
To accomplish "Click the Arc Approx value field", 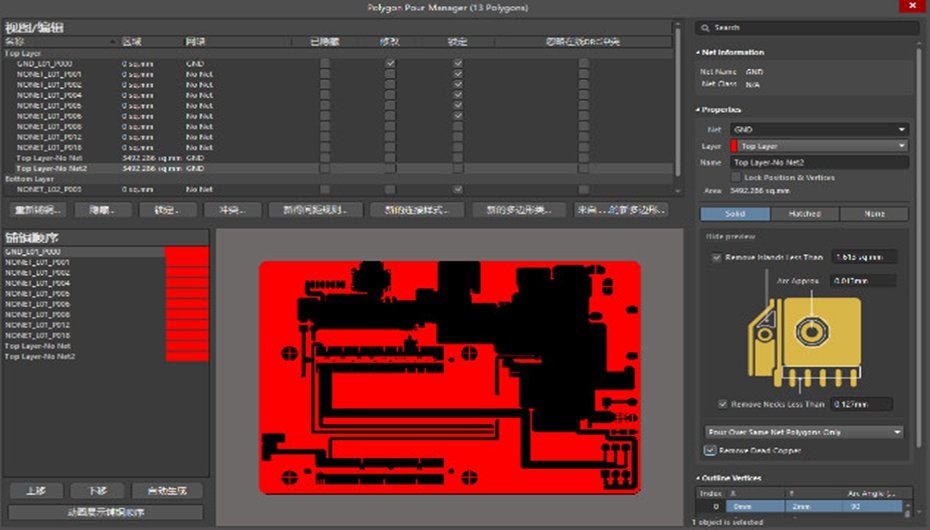I will (x=864, y=280).
